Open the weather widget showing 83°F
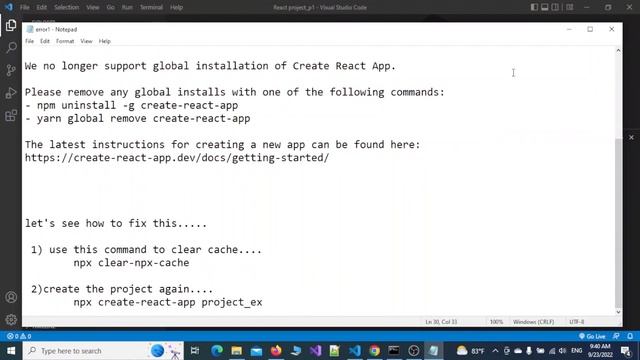 coord(470,351)
